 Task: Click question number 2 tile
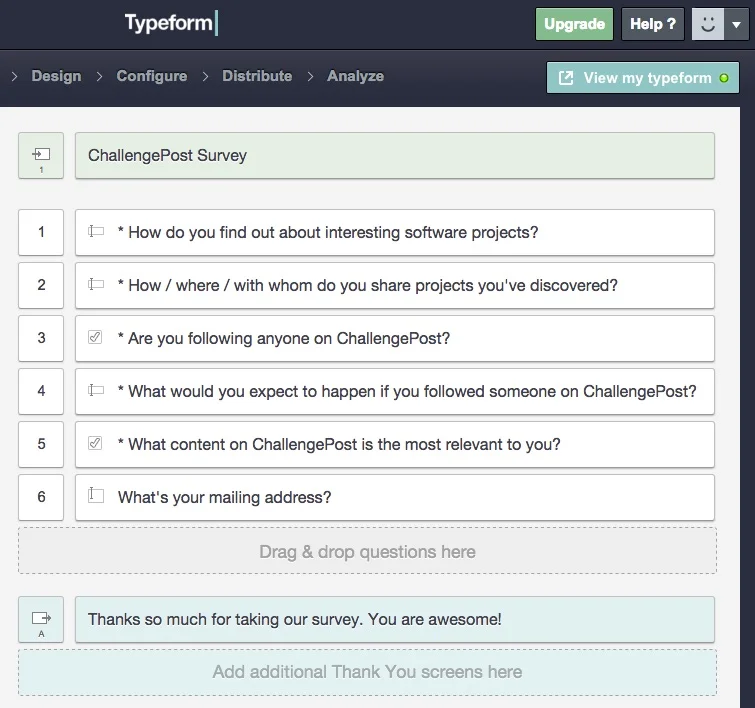coord(41,285)
